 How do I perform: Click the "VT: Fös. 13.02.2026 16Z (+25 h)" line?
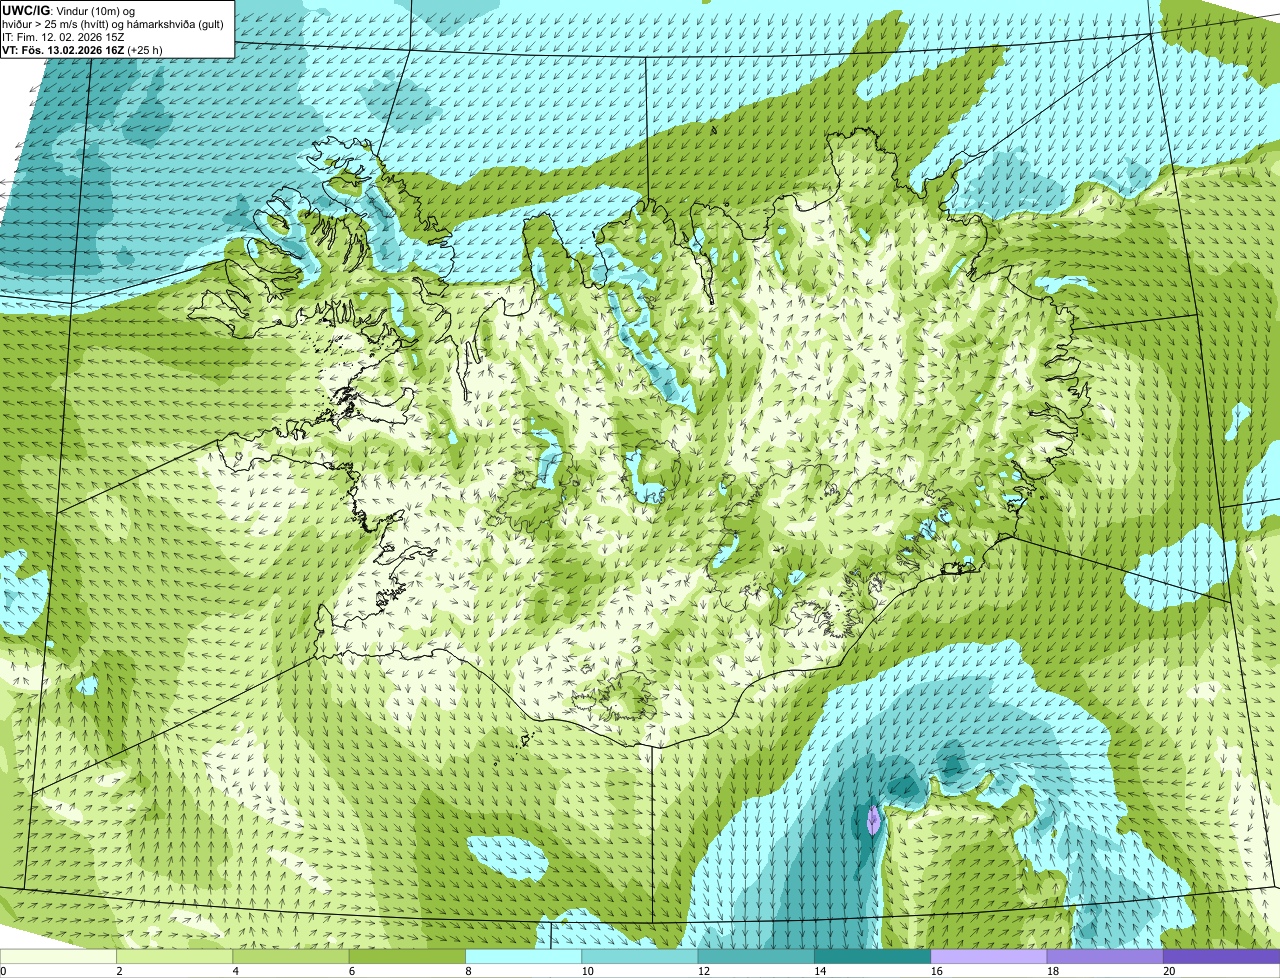pos(82,50)
